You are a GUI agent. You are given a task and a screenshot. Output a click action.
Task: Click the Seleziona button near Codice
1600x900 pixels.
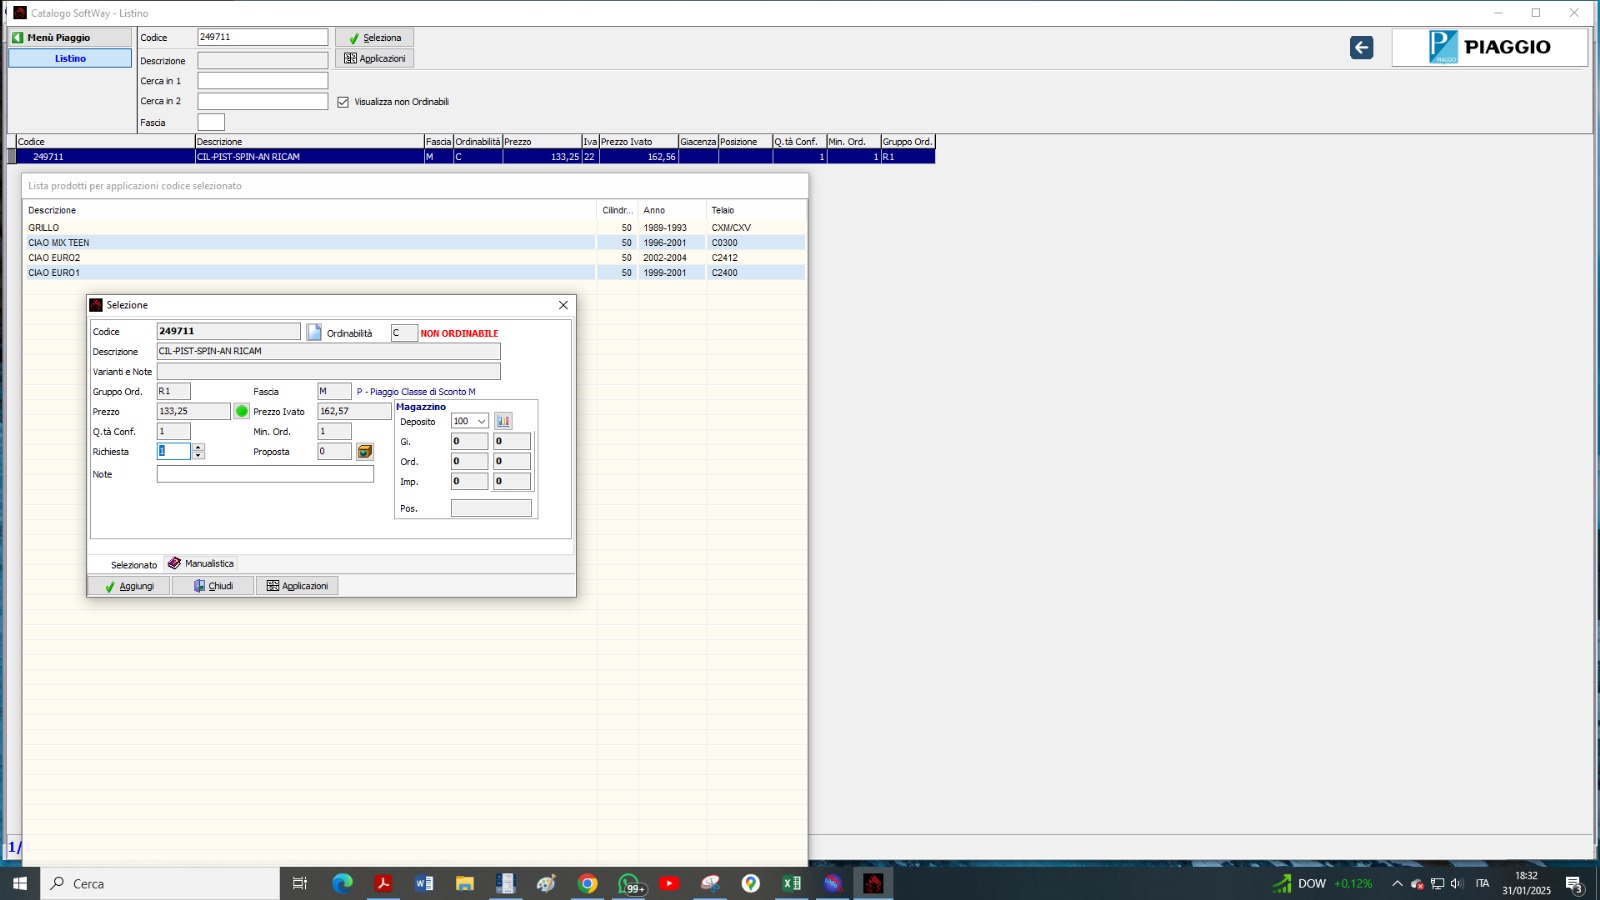coord(374,38)
